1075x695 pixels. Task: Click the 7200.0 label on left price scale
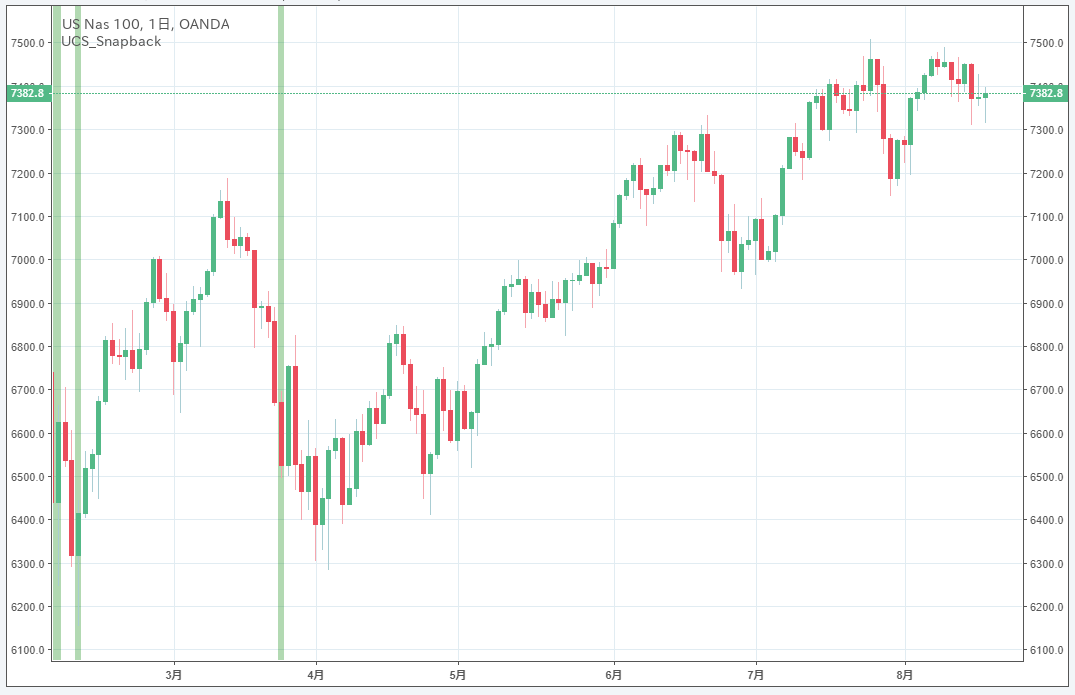point(26,174)
